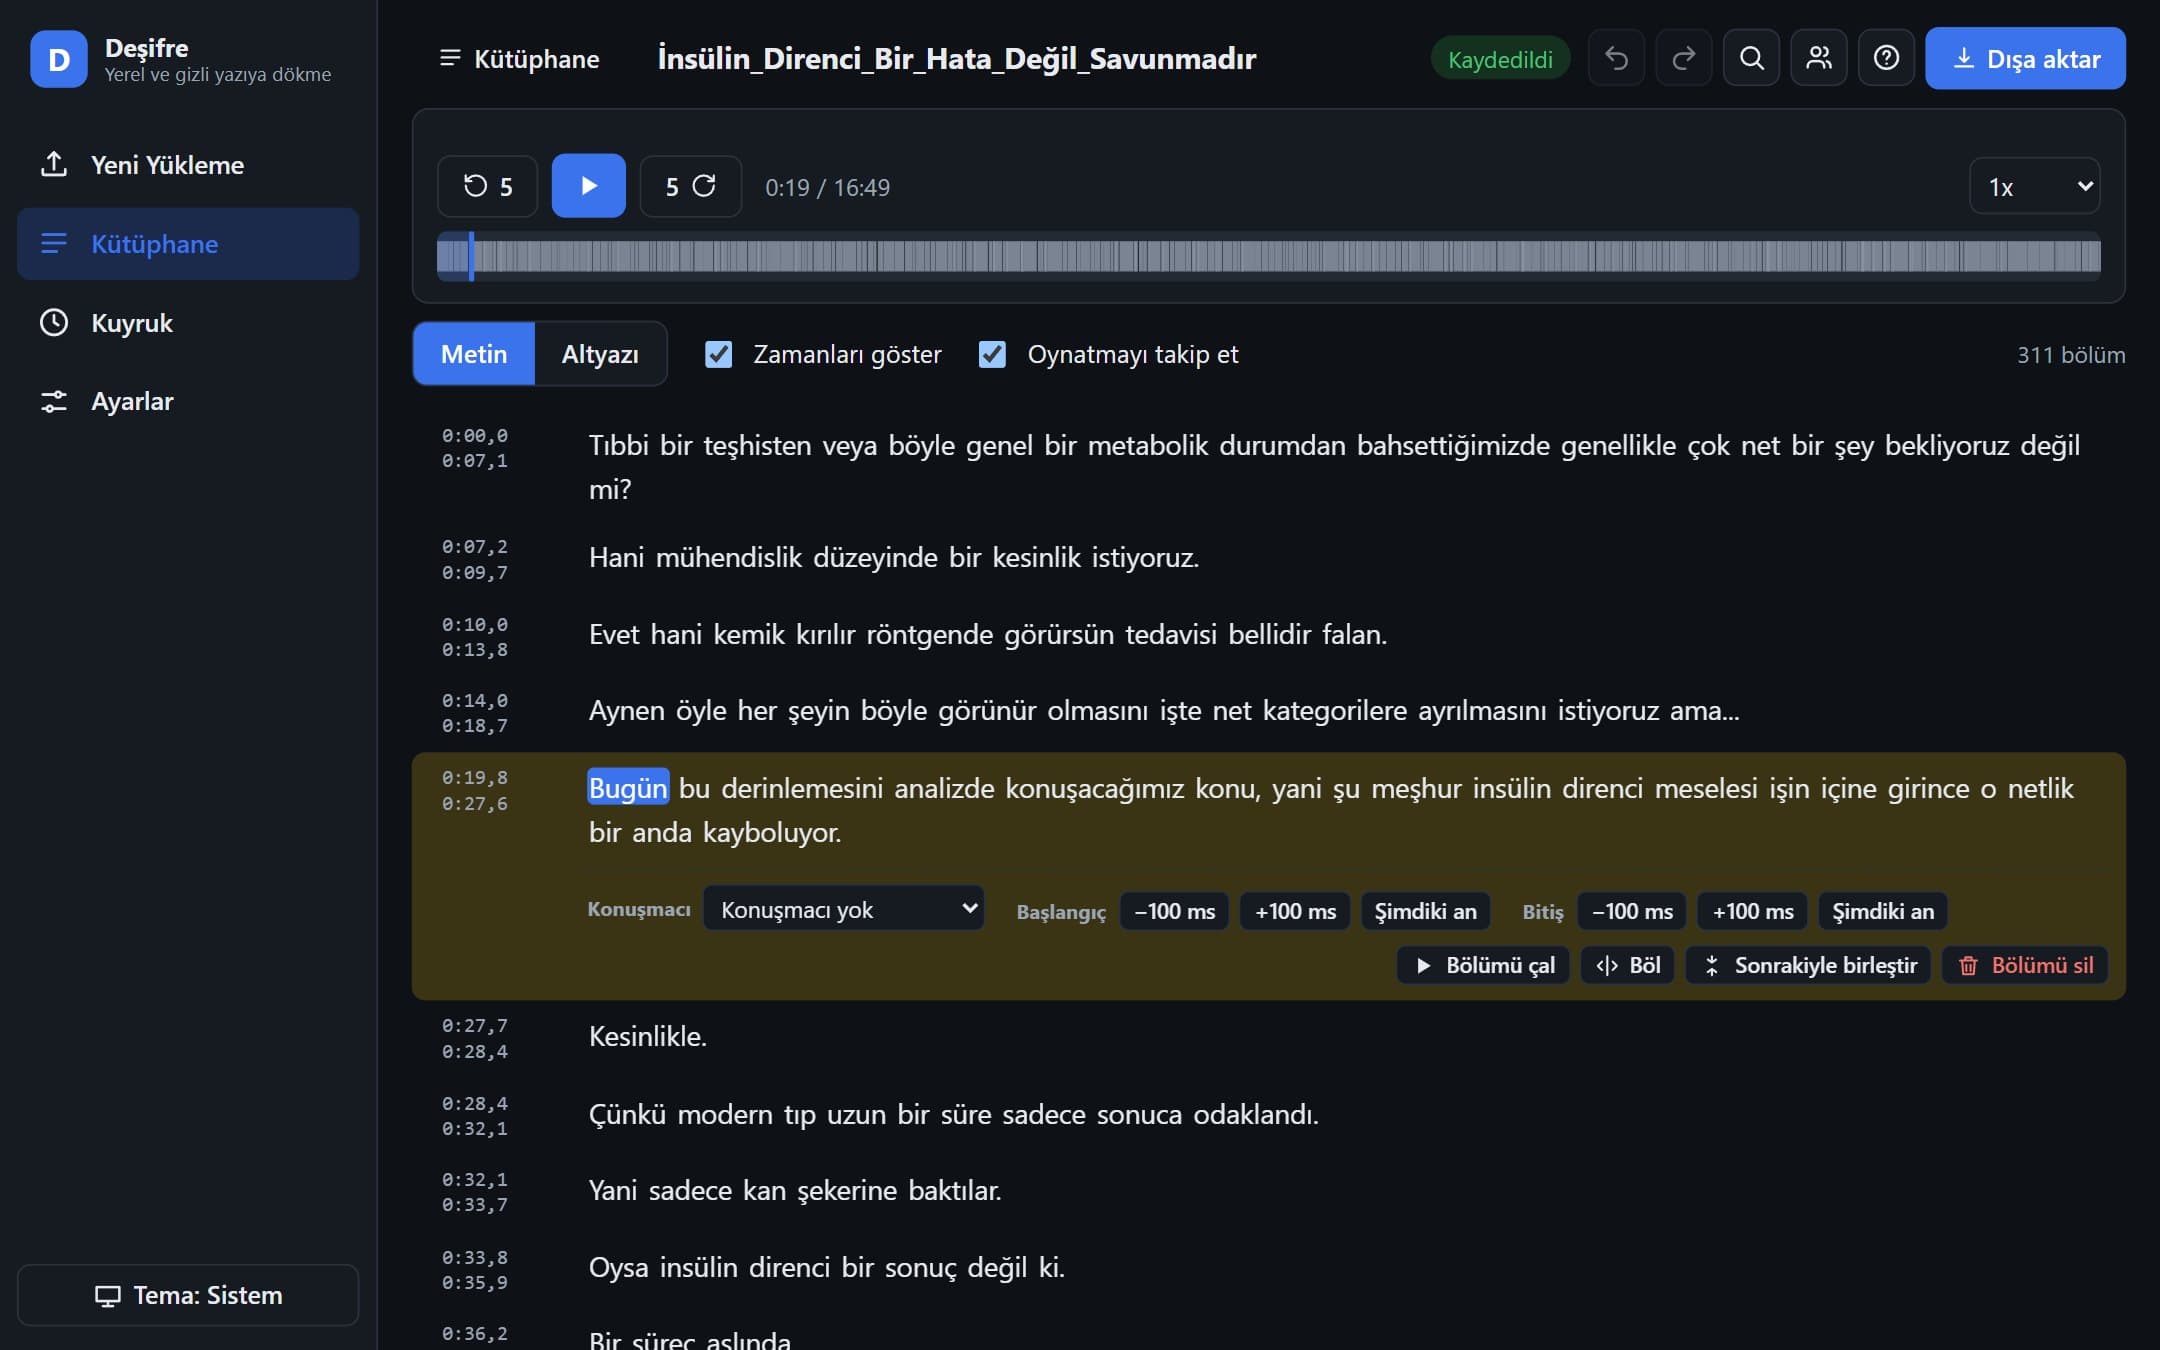The width and height of the screenshot is (2160, 1350).
Task: Click Bölümü çal to play segment
Action: 1483,965
